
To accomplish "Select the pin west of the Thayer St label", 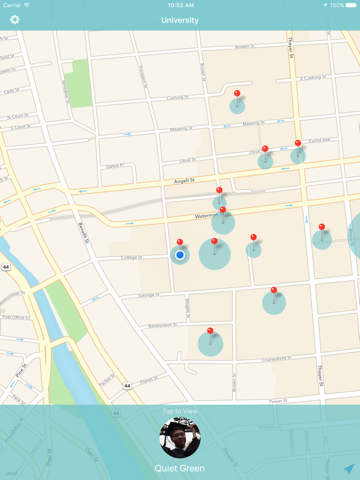I will [x=253, y=242].
